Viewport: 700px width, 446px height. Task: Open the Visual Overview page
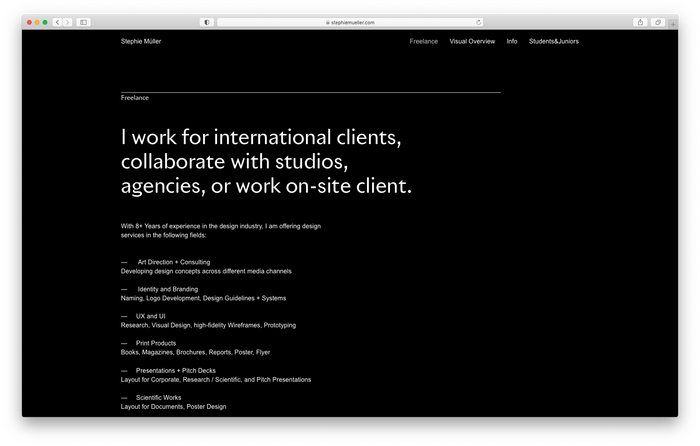pos(472,41)
